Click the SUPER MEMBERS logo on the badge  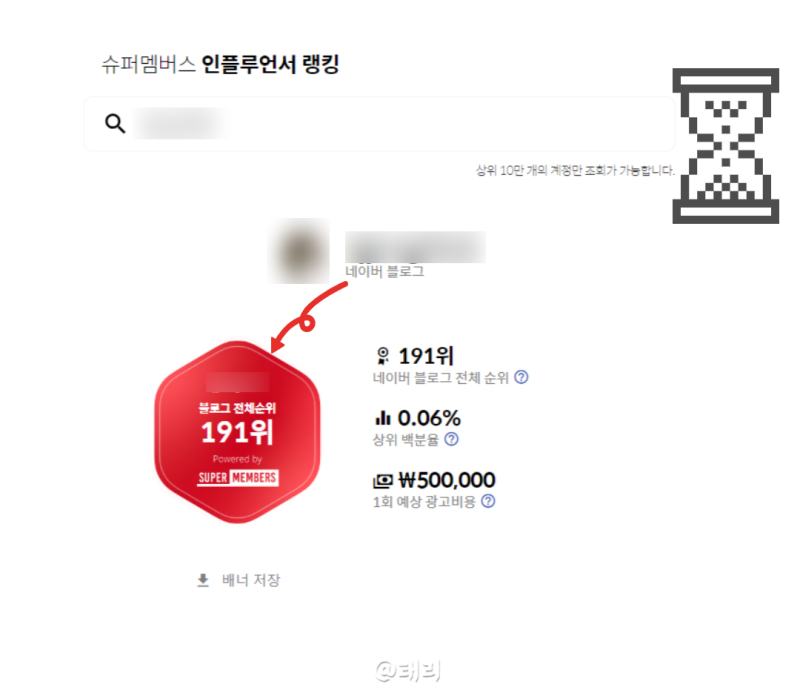(238, 478)
